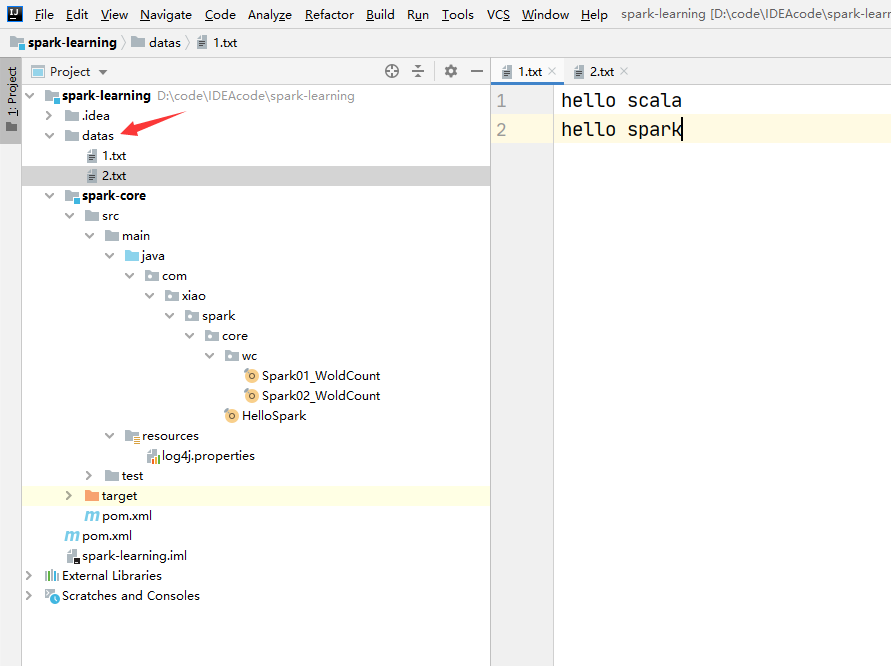Open the Refactor menu

329,14
